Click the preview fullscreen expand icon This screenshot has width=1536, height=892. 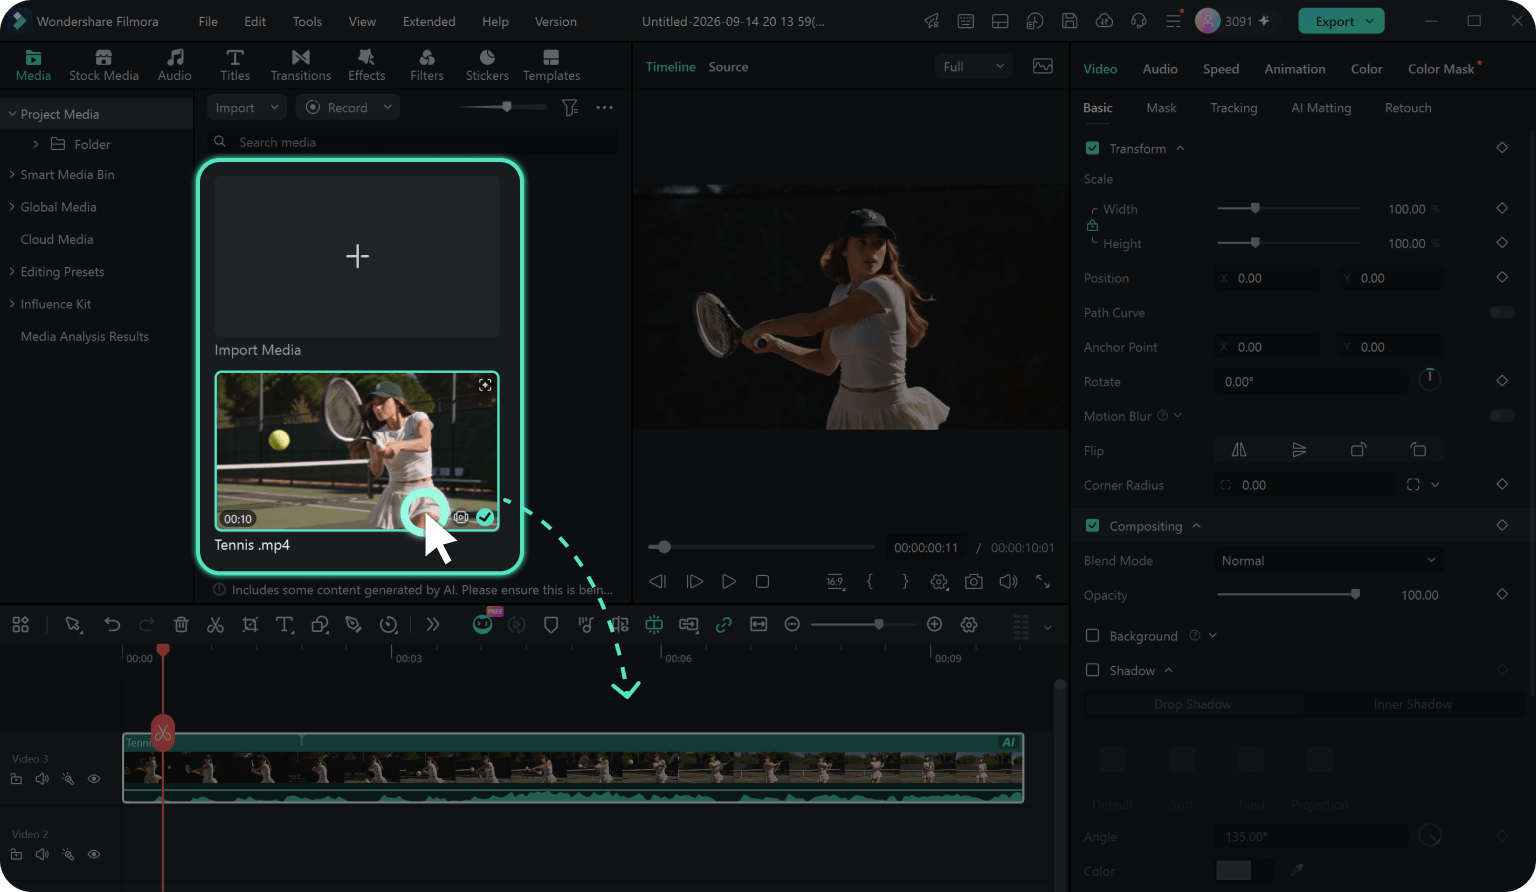coord(1043,581)
